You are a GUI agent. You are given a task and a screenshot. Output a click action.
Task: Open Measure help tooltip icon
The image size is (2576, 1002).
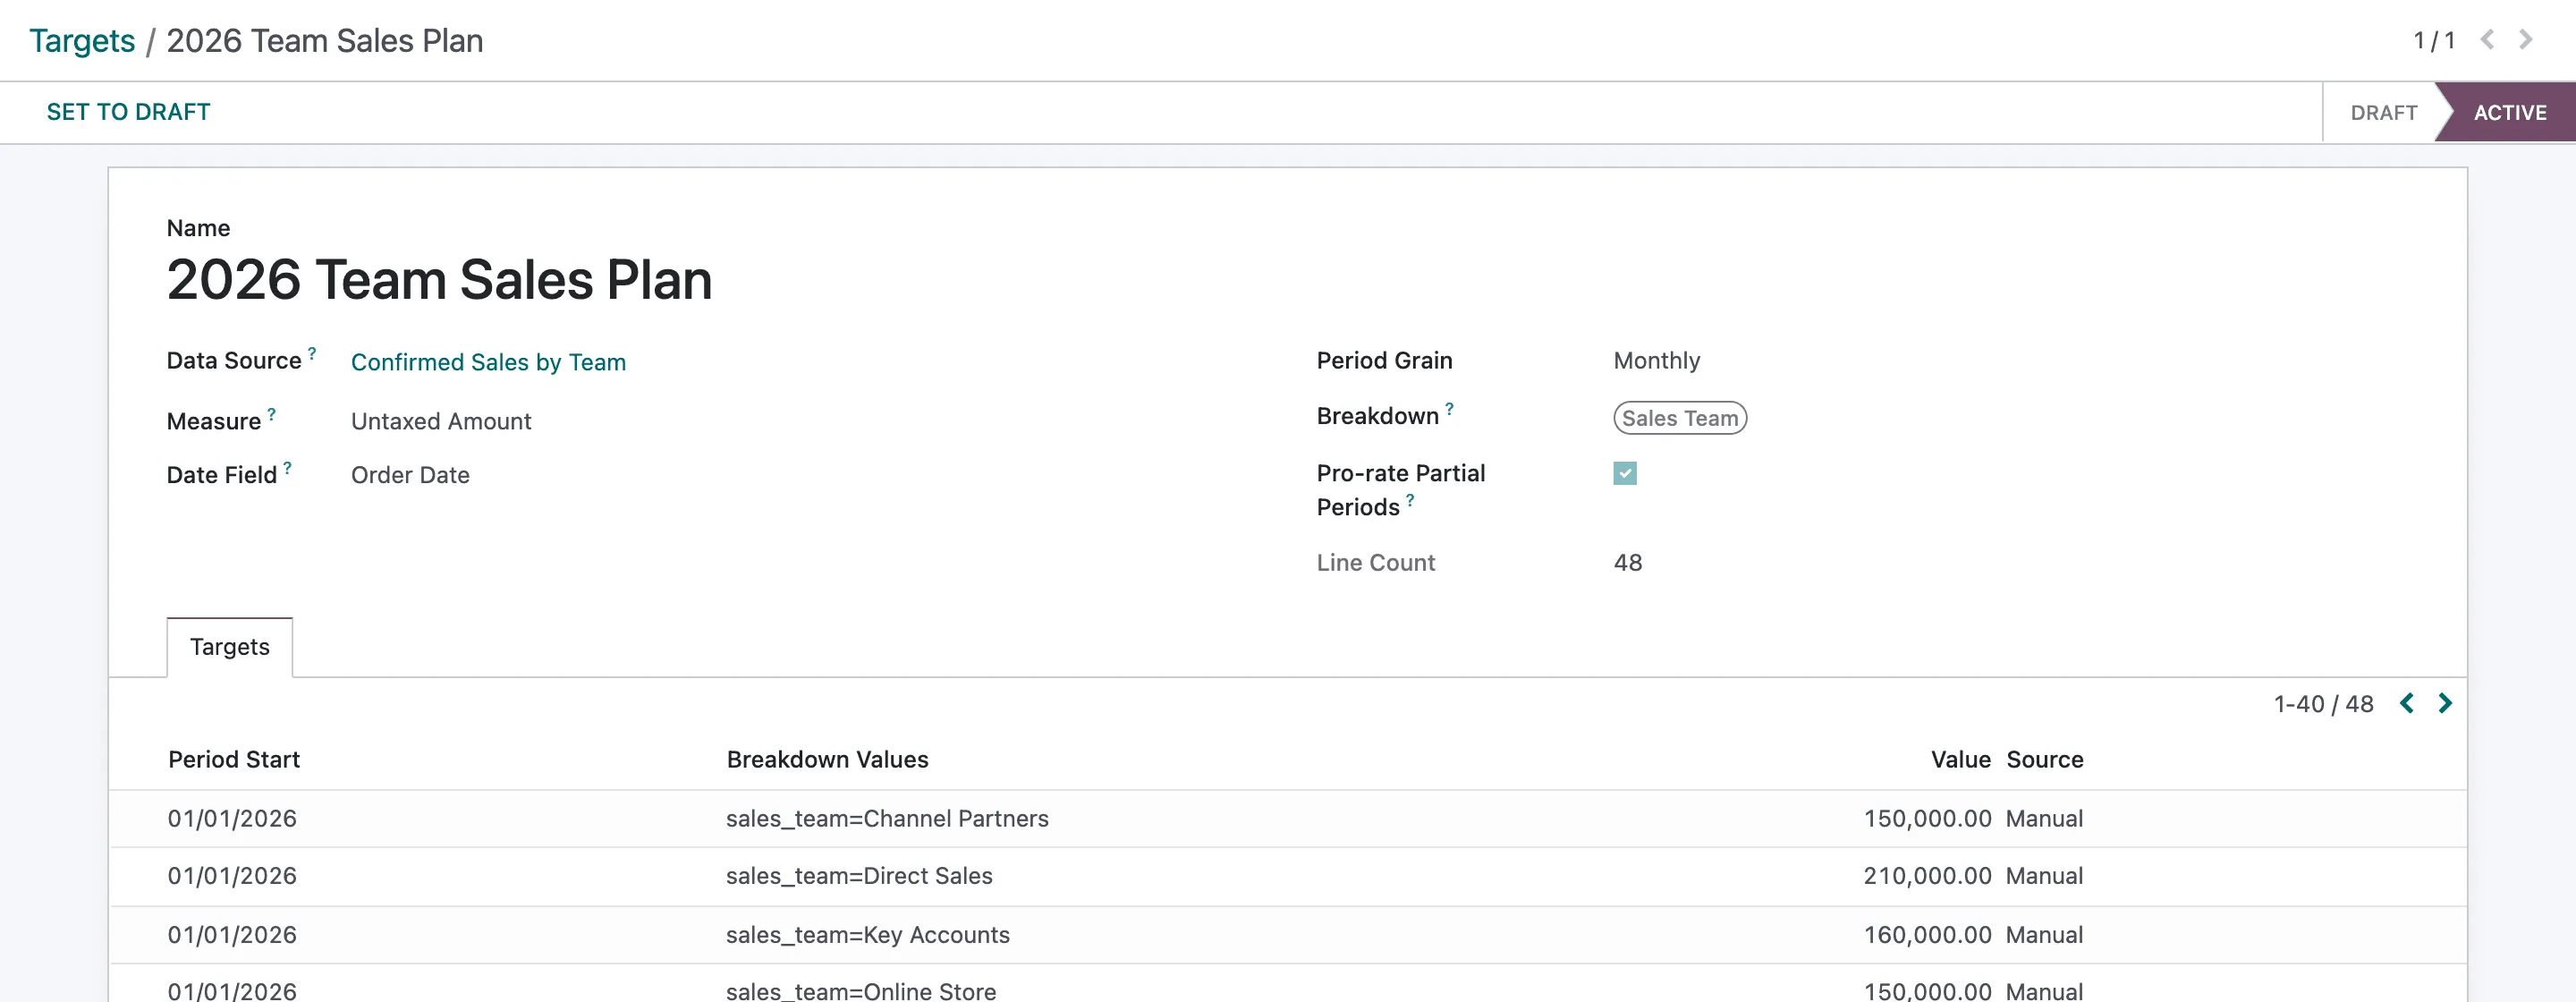(271, 414)
